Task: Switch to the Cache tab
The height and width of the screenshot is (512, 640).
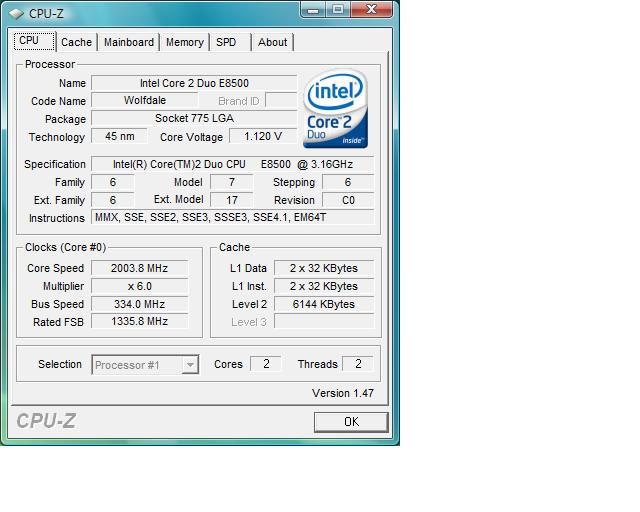Action: click(x=76, y=42)
